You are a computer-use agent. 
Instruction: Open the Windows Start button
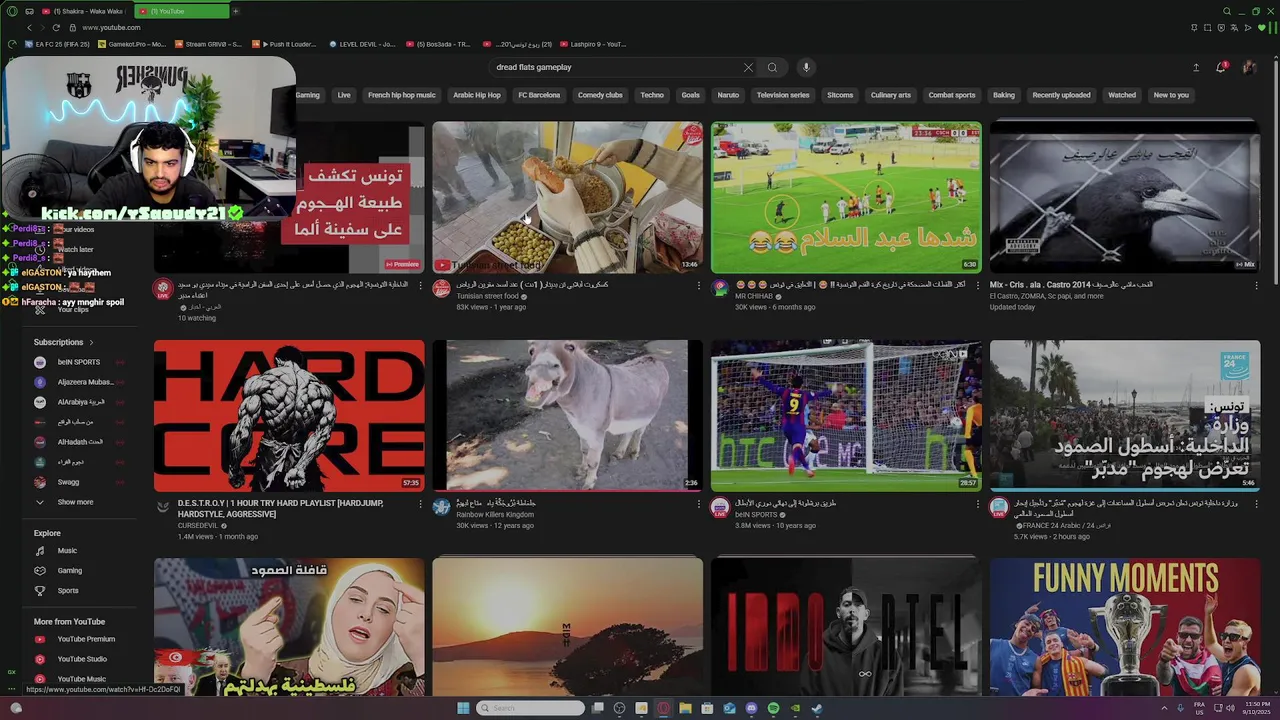click(463, 708)
